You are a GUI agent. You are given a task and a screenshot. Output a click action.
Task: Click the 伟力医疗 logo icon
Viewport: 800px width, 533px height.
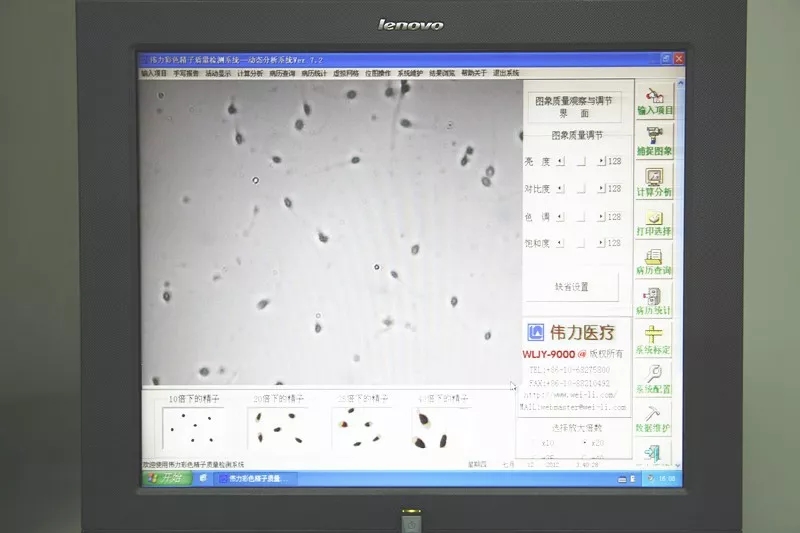(535, 332)
